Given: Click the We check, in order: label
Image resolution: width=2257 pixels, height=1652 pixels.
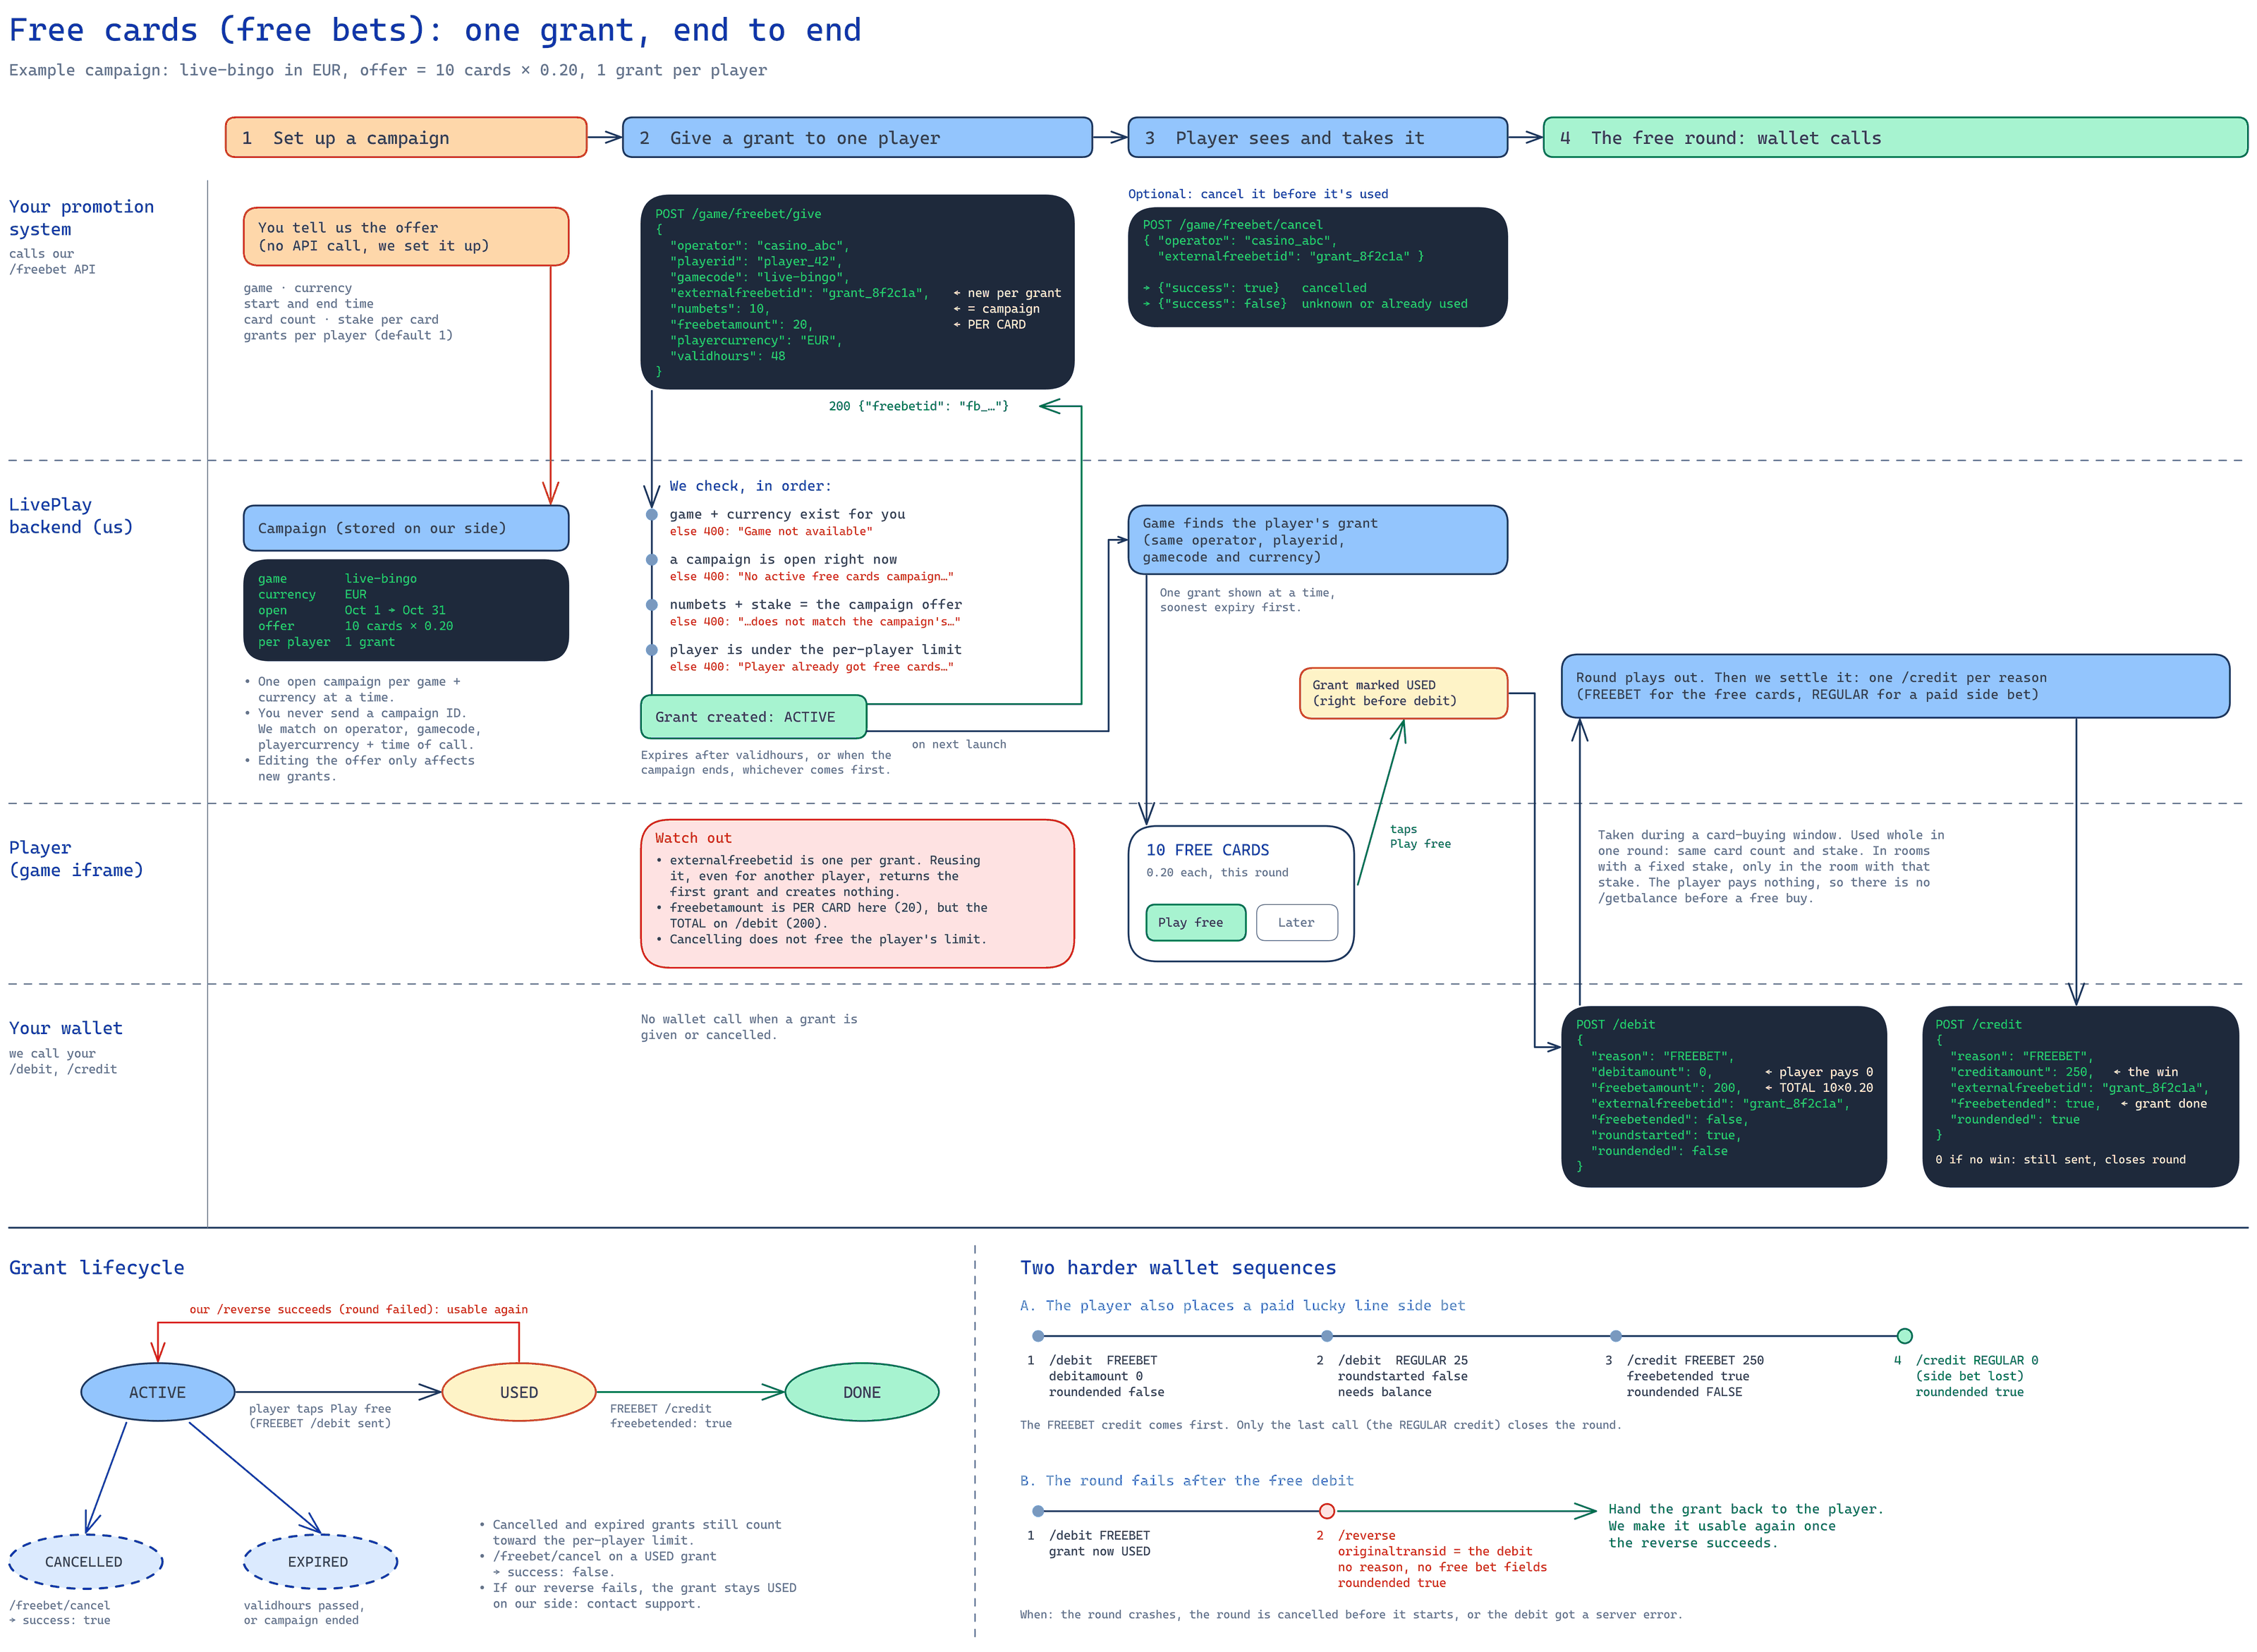Looking at the screenshot, I should tap(750, 486).
